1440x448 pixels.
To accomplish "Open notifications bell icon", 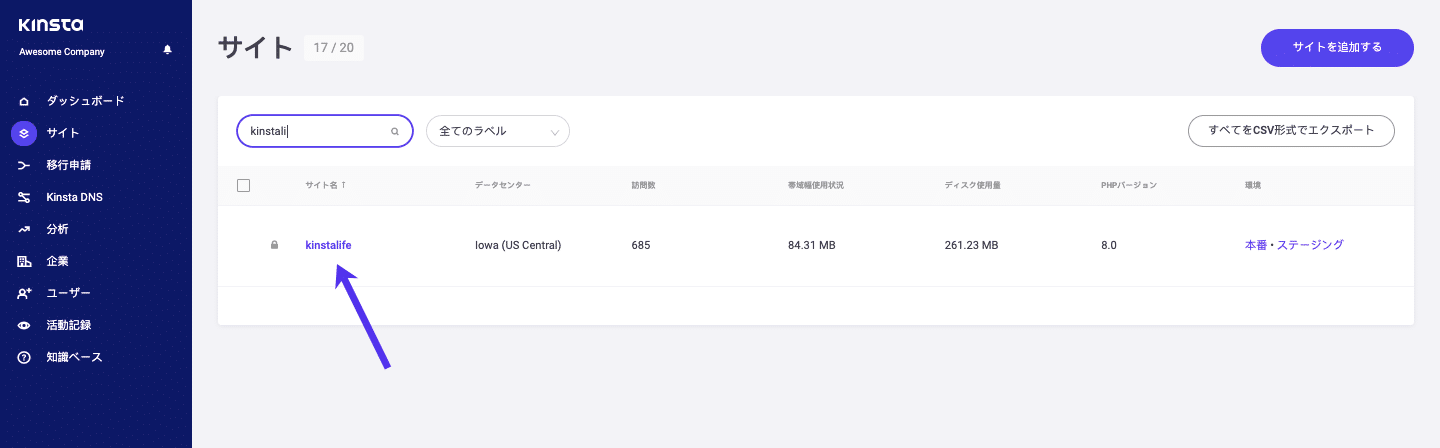I will click(167, 50).
